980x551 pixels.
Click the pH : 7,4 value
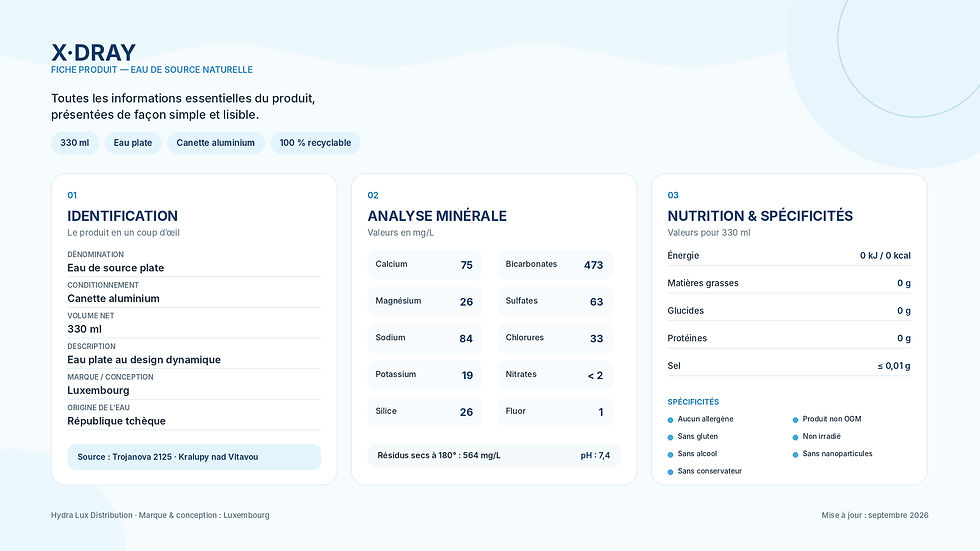pyautogui.click(x=595, y=455)
